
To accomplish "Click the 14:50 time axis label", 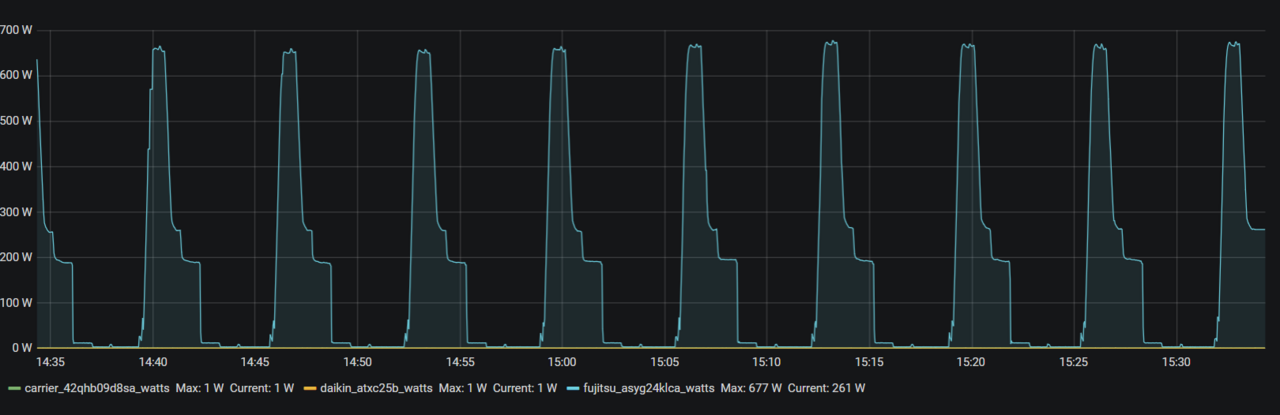I will tap(357, 361).
